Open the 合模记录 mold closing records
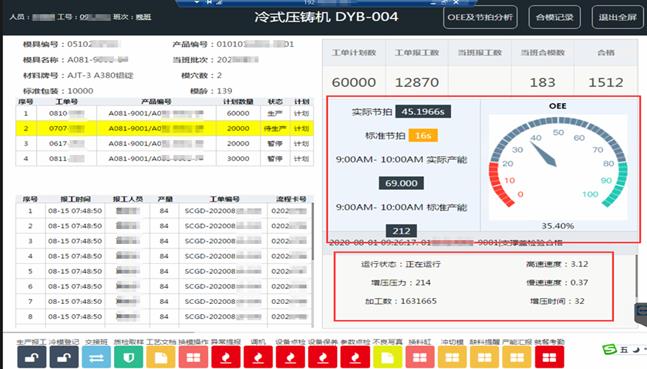This screenshot has height=369, width=647. click(555, 17)
